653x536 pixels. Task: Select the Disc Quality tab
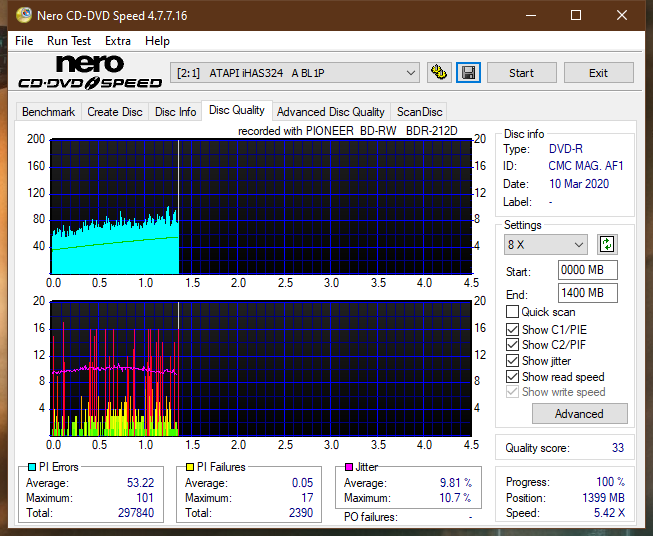[x=237, y=110]
